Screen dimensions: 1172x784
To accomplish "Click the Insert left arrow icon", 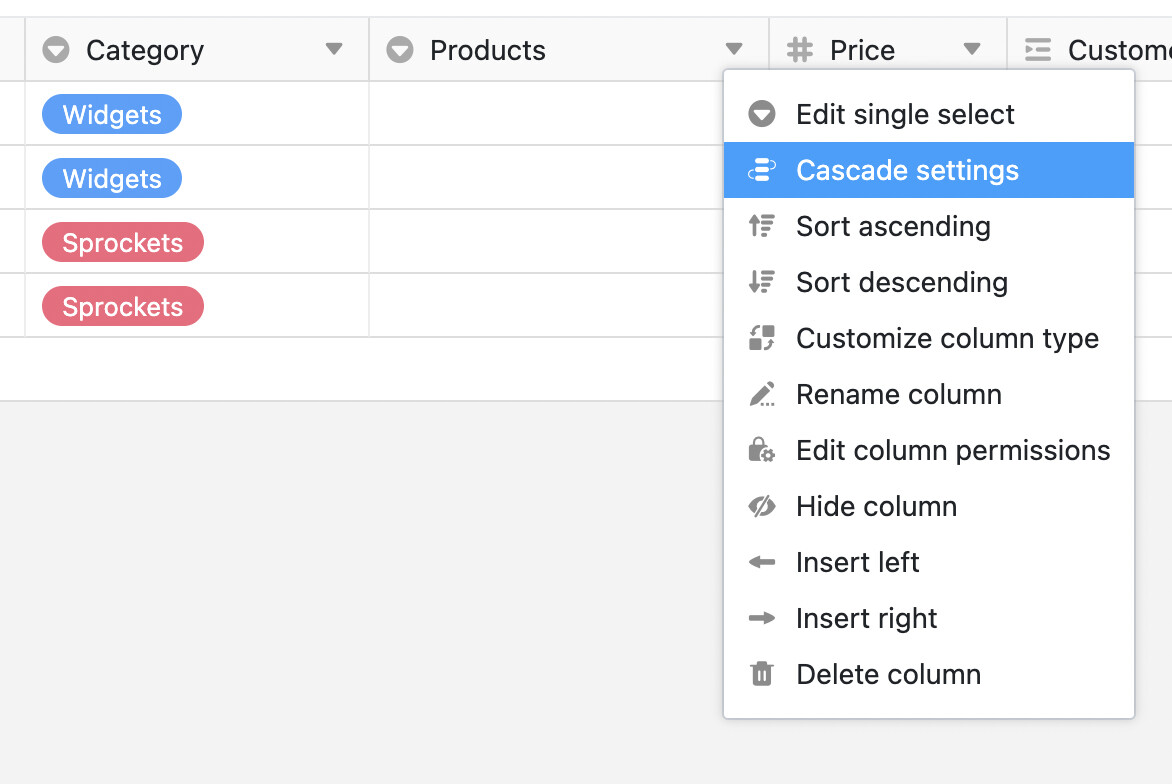I will [762, 563].
